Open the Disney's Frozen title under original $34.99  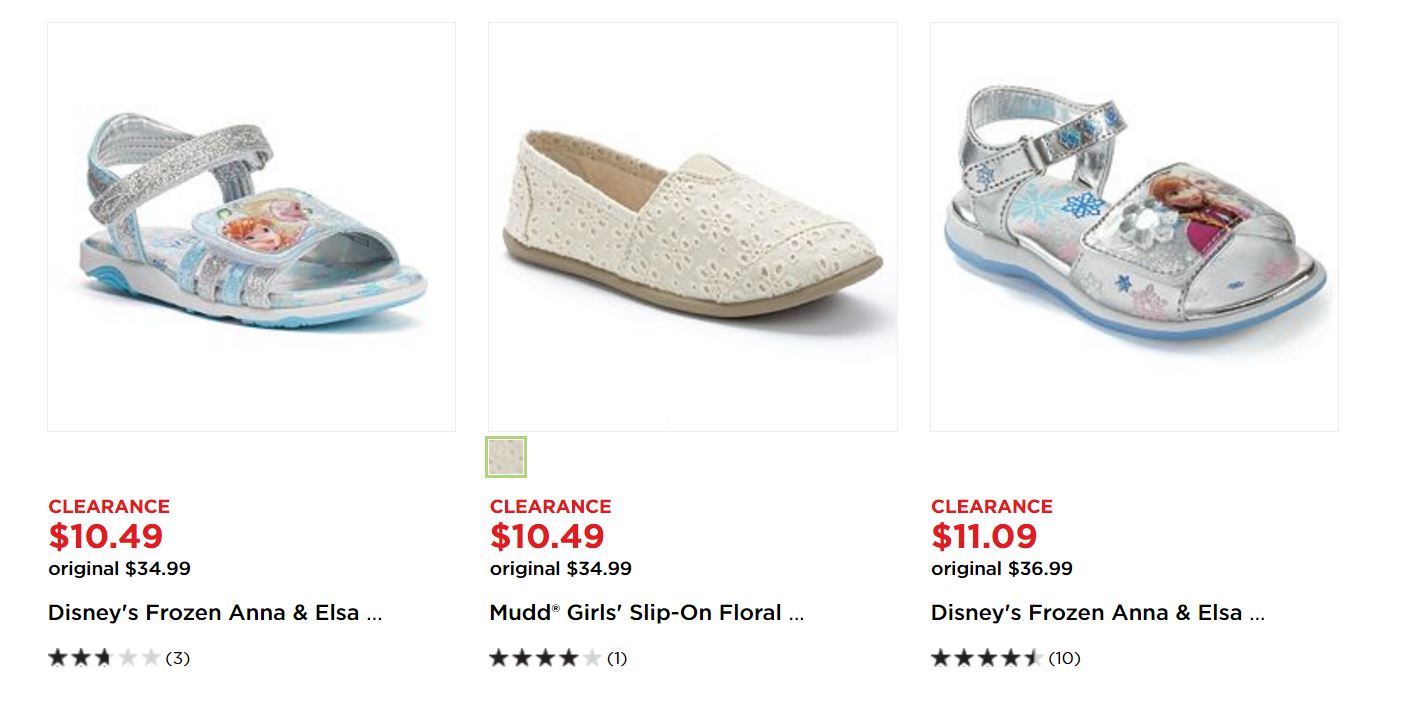coord(214,613)
